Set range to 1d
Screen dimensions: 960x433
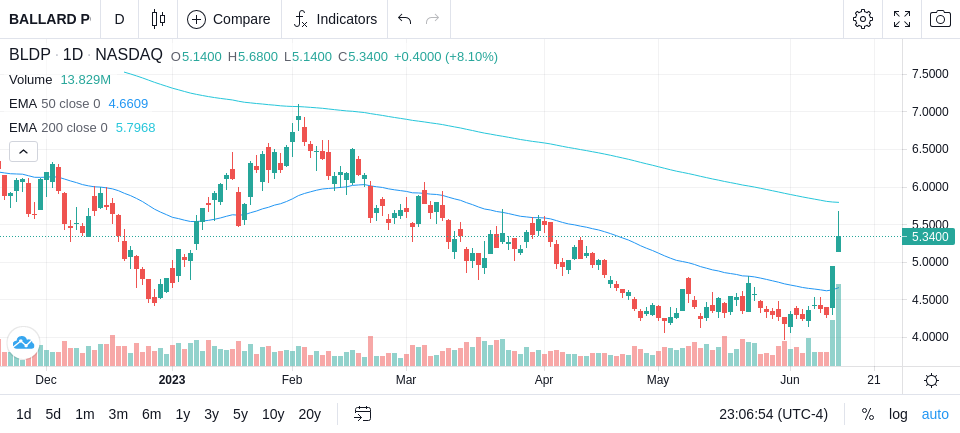tap(23, 415)
